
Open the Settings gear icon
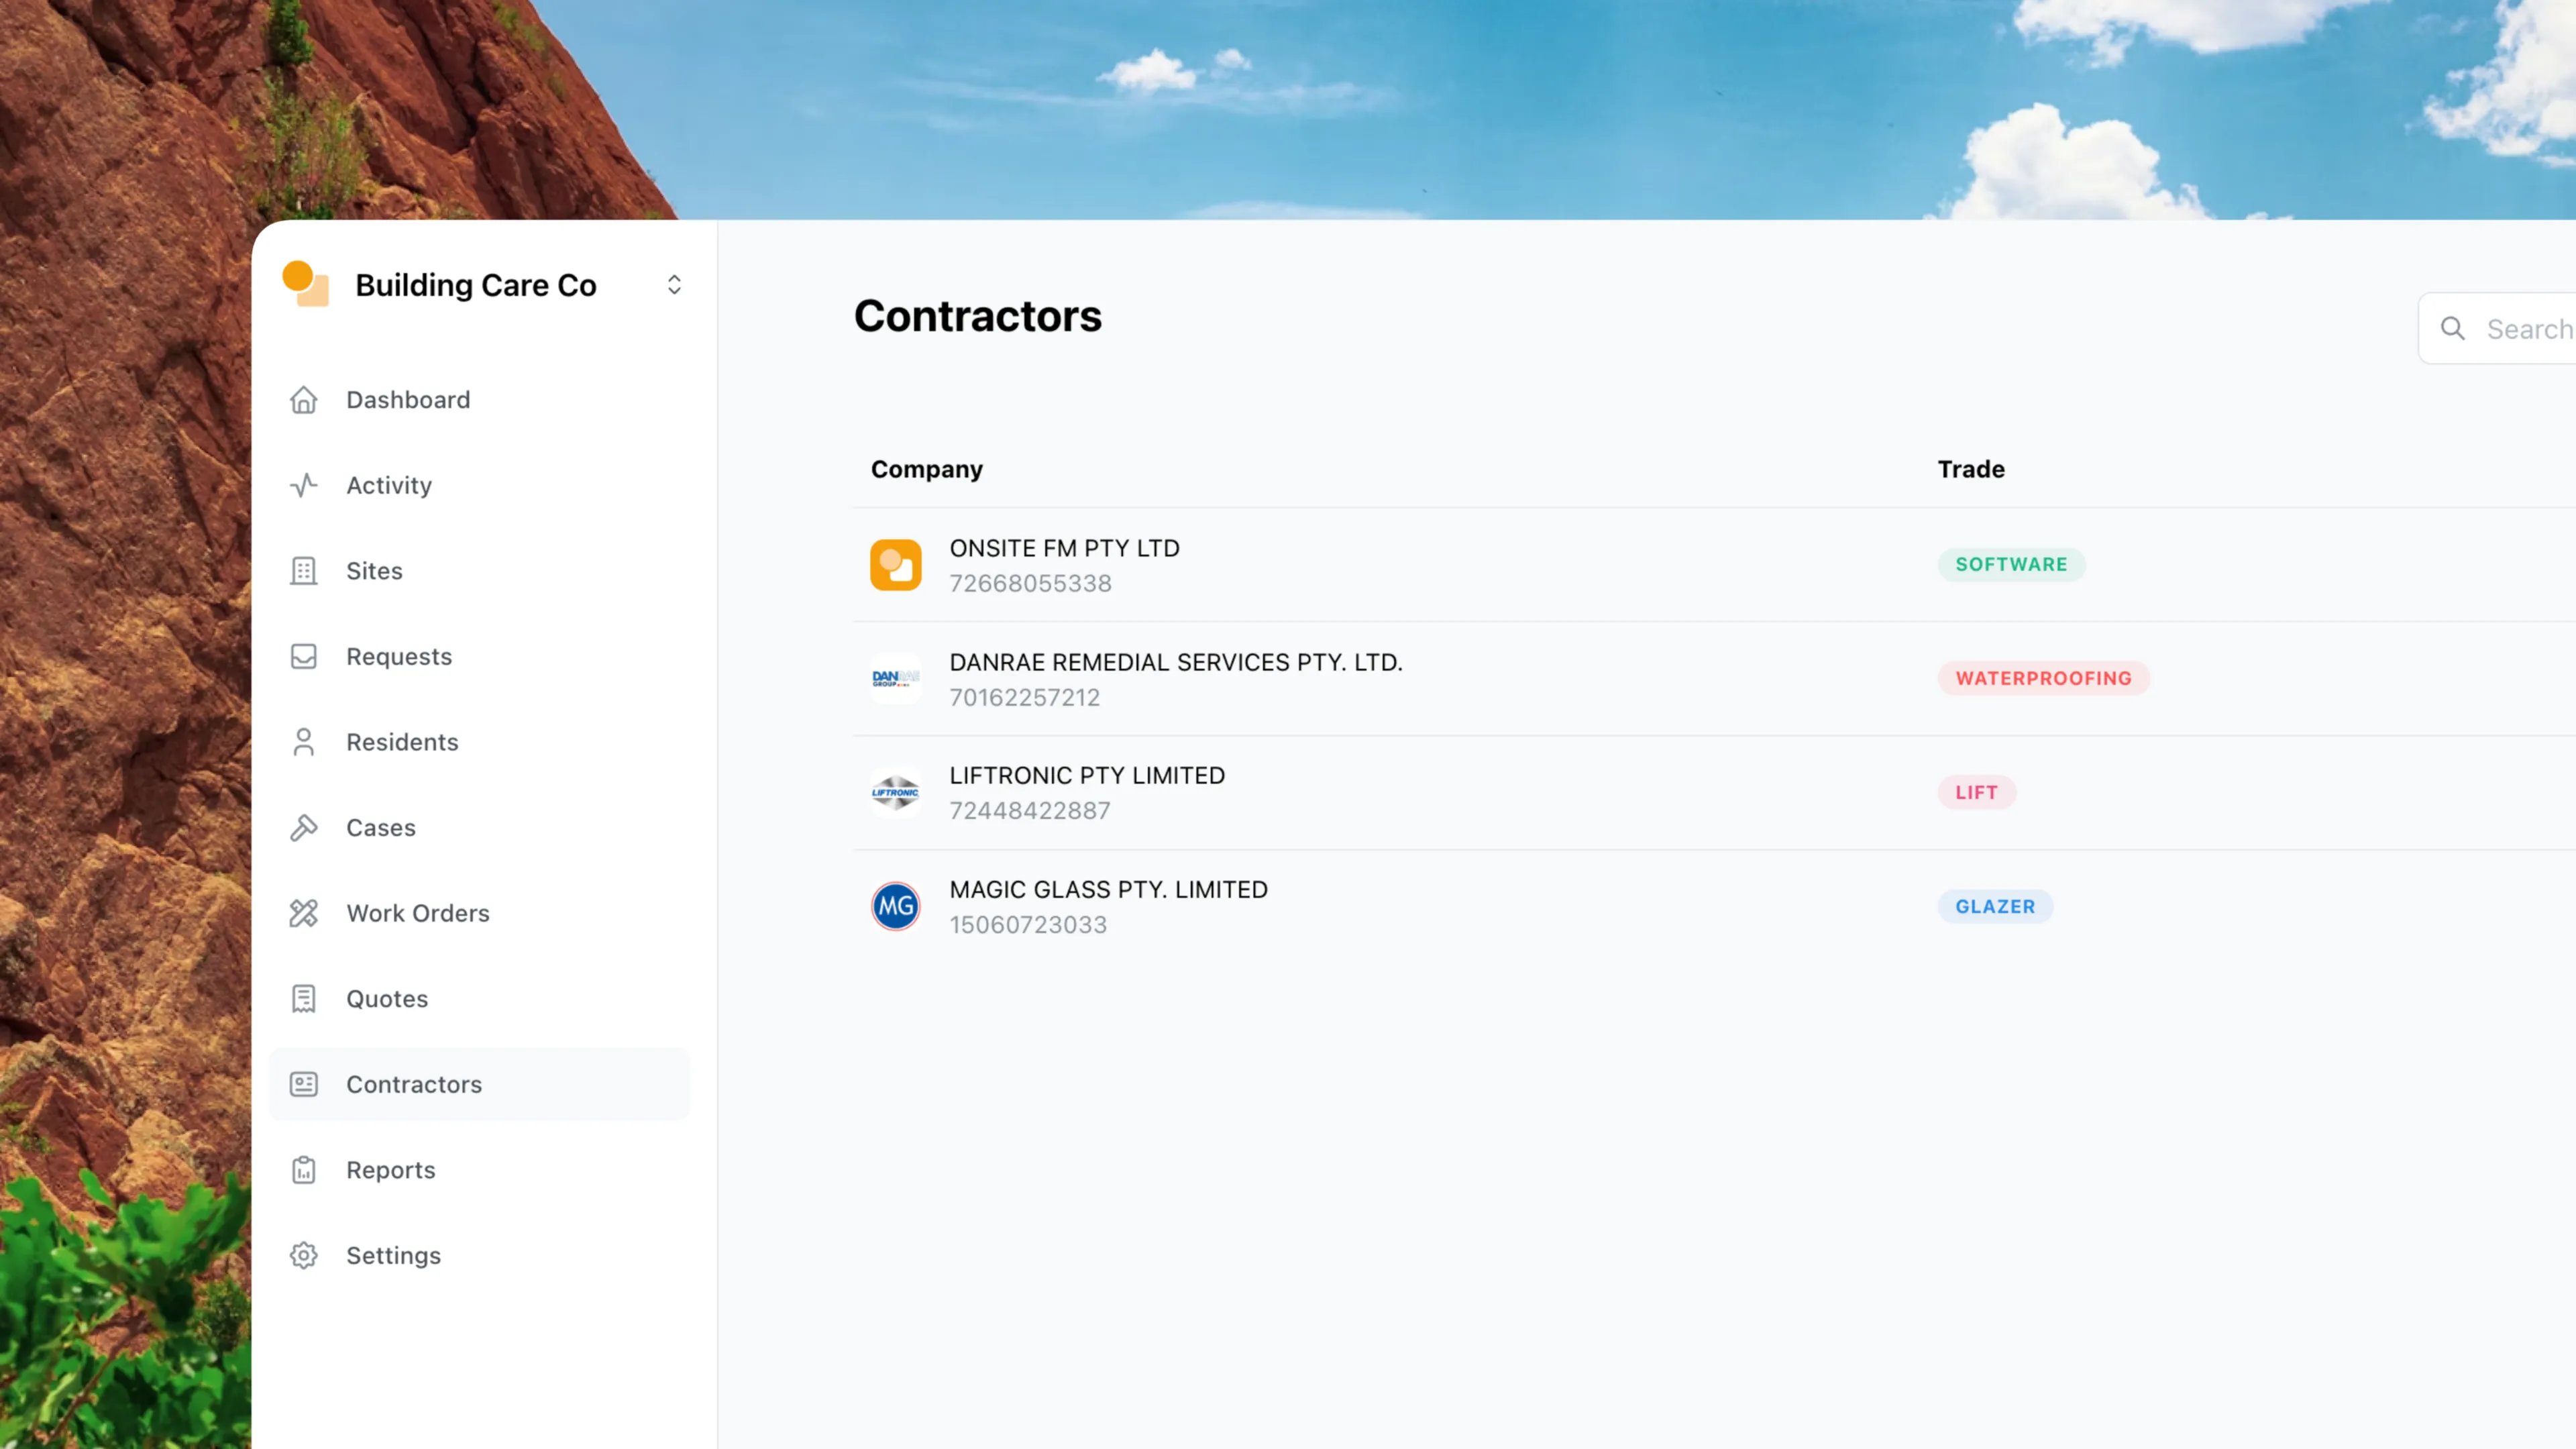tap(303, 1255)
